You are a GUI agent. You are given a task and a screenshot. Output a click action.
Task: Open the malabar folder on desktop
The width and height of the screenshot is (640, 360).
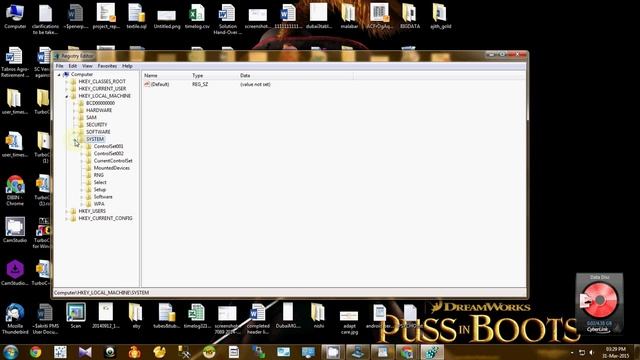click(349, 15)
